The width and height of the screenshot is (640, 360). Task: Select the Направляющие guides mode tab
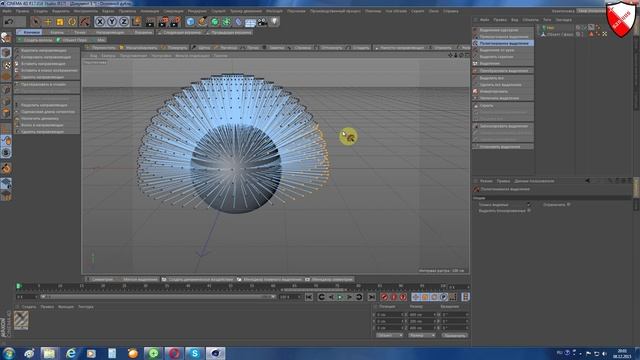110,32
